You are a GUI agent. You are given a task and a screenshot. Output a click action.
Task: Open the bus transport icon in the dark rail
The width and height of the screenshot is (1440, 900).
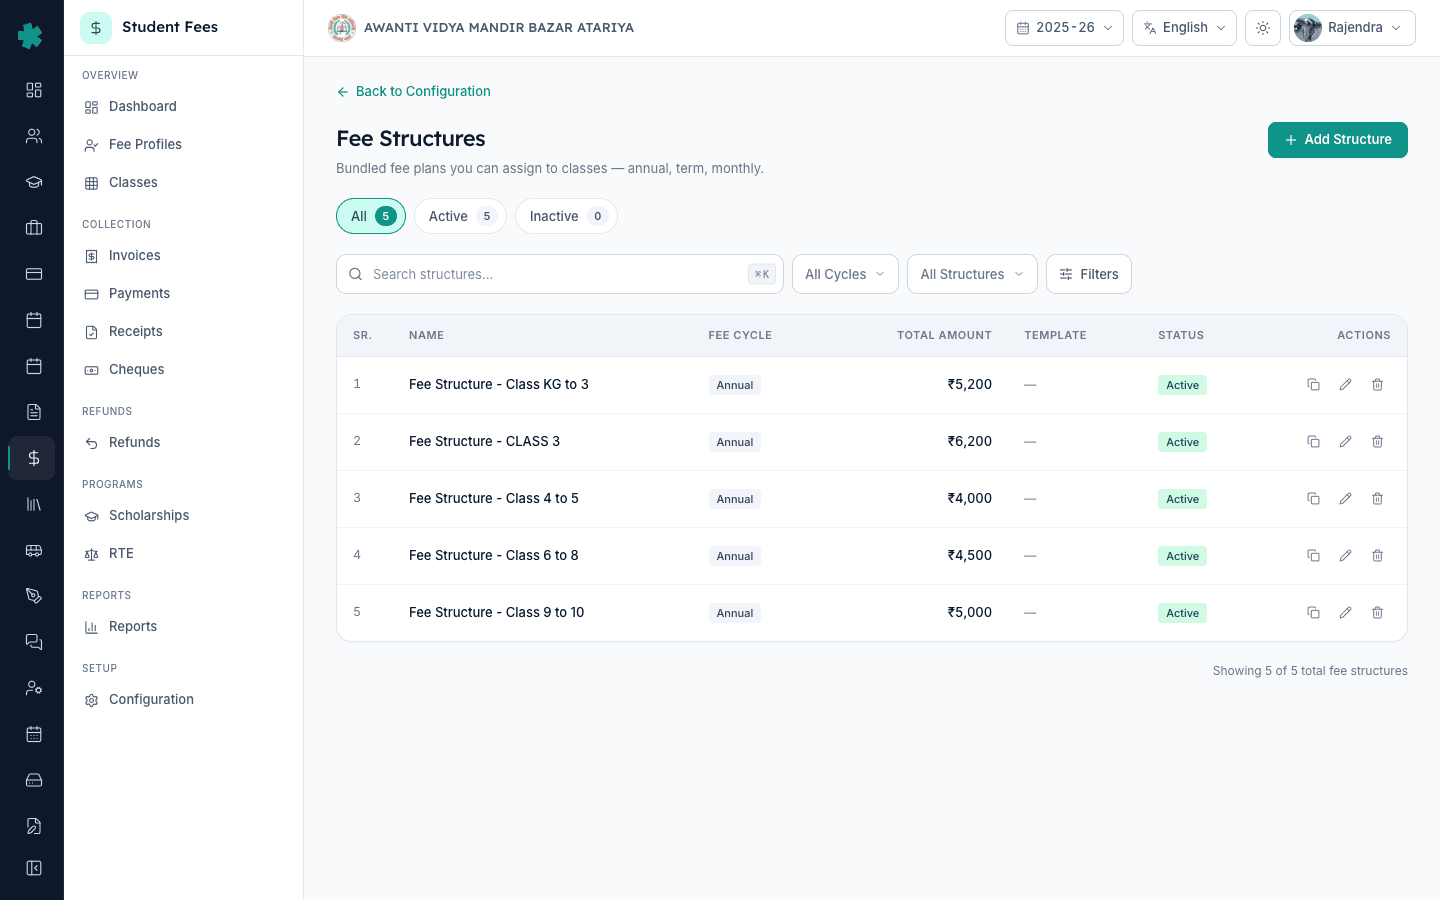34,550
